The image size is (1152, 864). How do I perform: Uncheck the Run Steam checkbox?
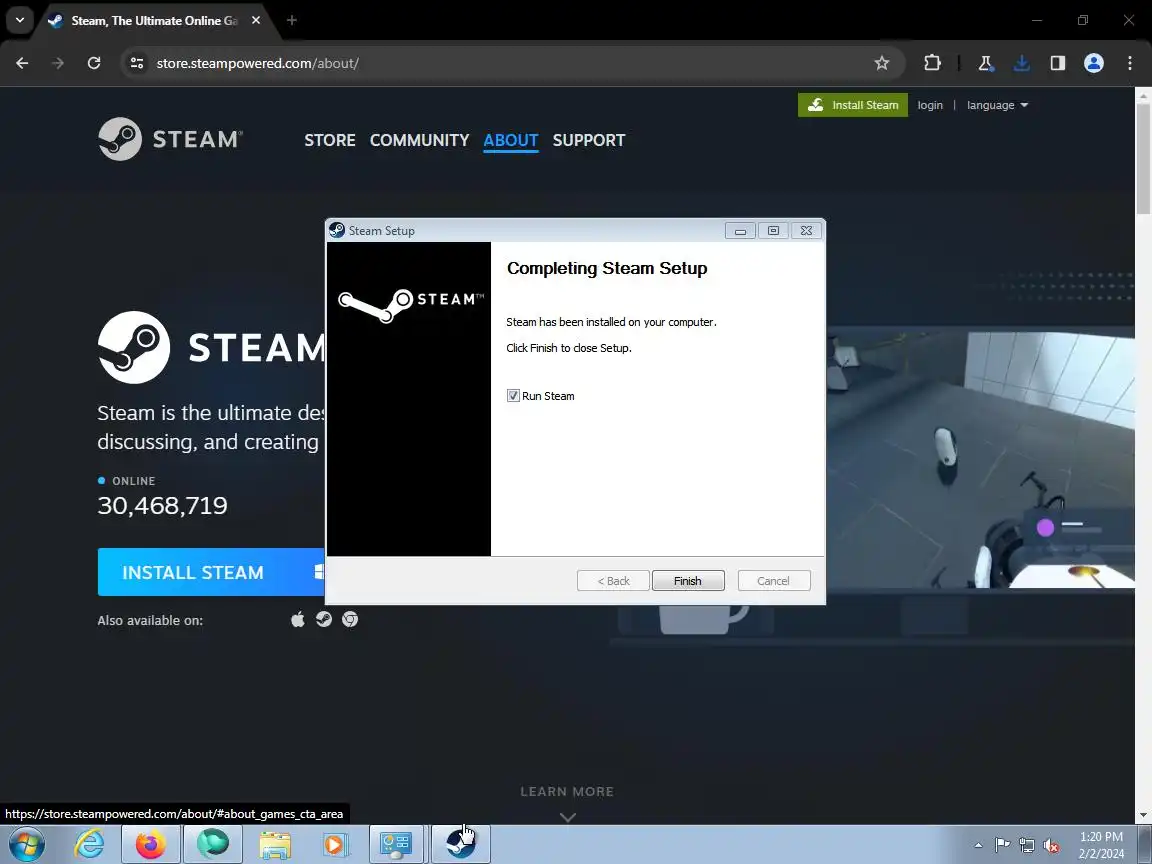[x=513, y=395]
